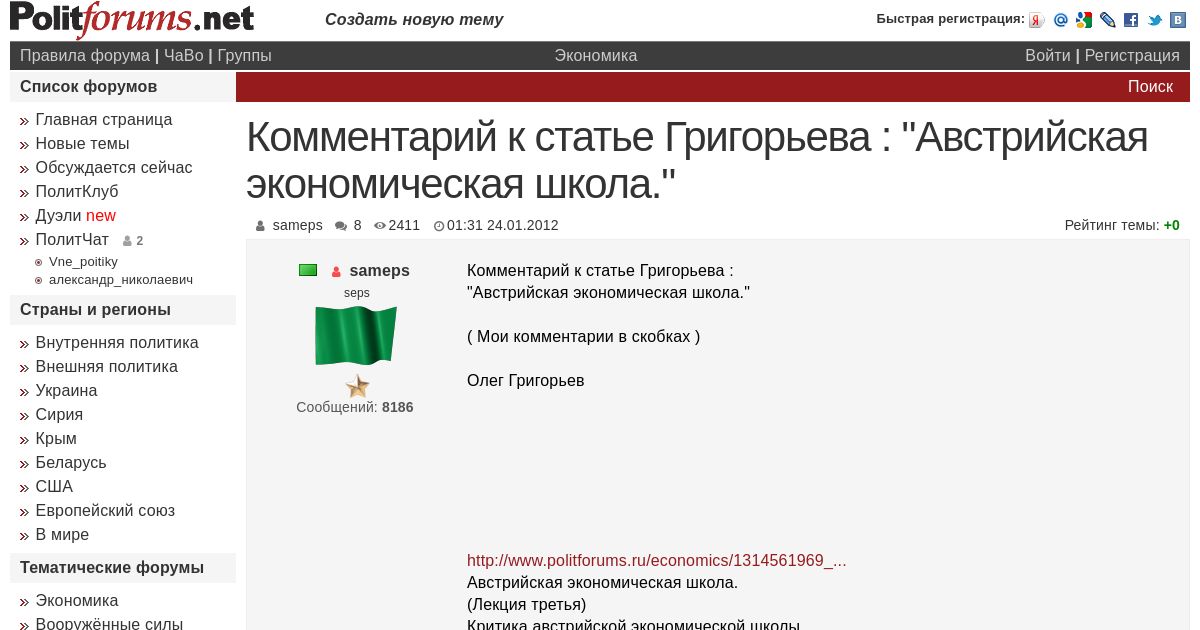
Task: Open sameps profile from post username
Action: pyautogui.click(x=380, y=271)
